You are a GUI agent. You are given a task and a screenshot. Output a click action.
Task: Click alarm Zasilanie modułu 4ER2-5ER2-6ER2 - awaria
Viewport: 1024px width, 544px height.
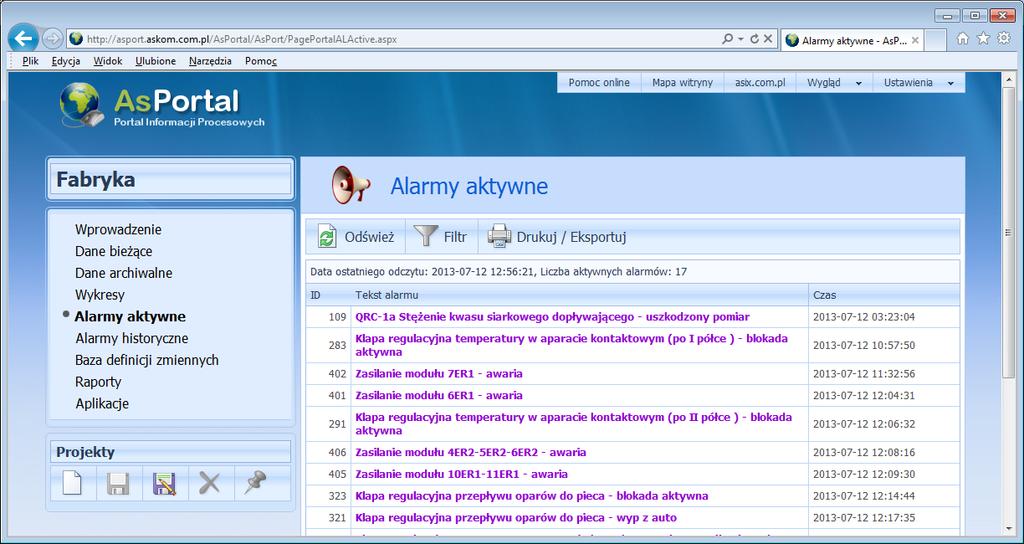pyautogui.click(x=470, y=452)
